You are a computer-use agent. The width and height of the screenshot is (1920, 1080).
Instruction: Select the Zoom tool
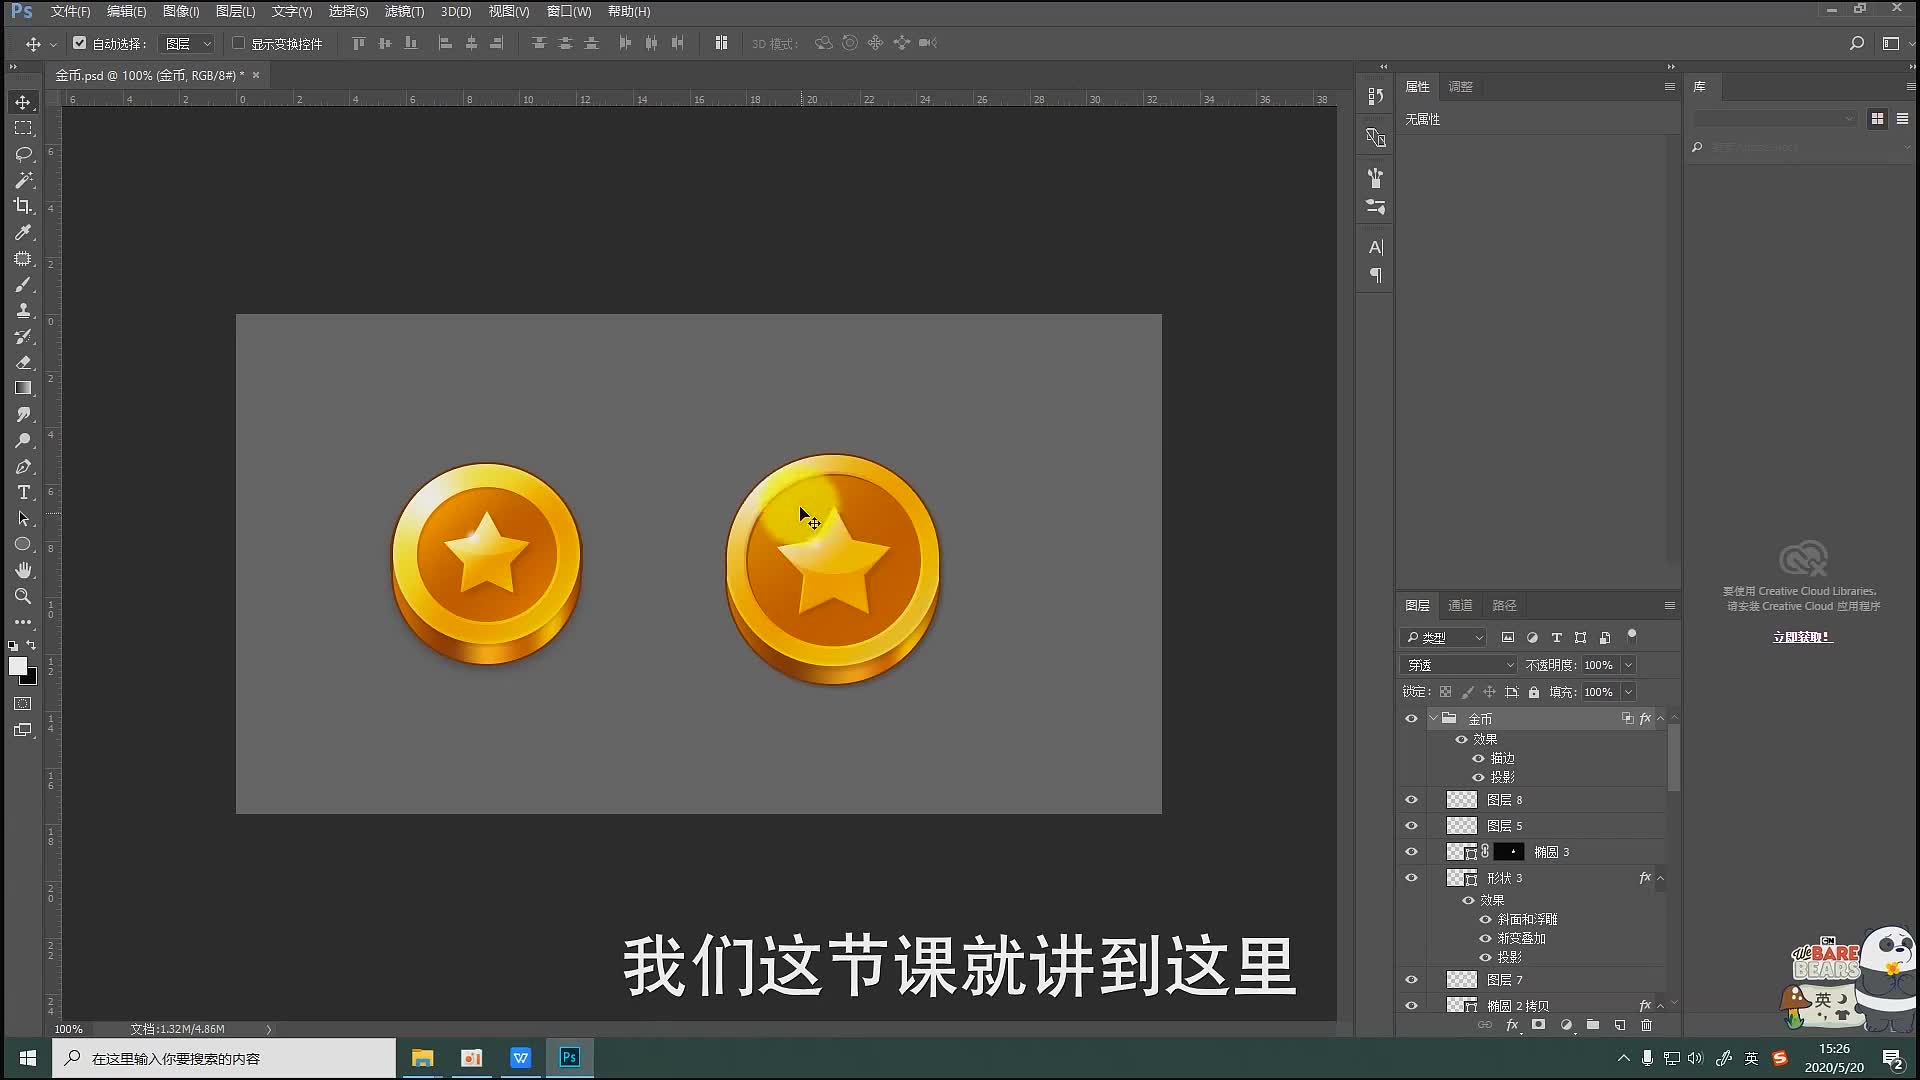click(x=23, y=596)
